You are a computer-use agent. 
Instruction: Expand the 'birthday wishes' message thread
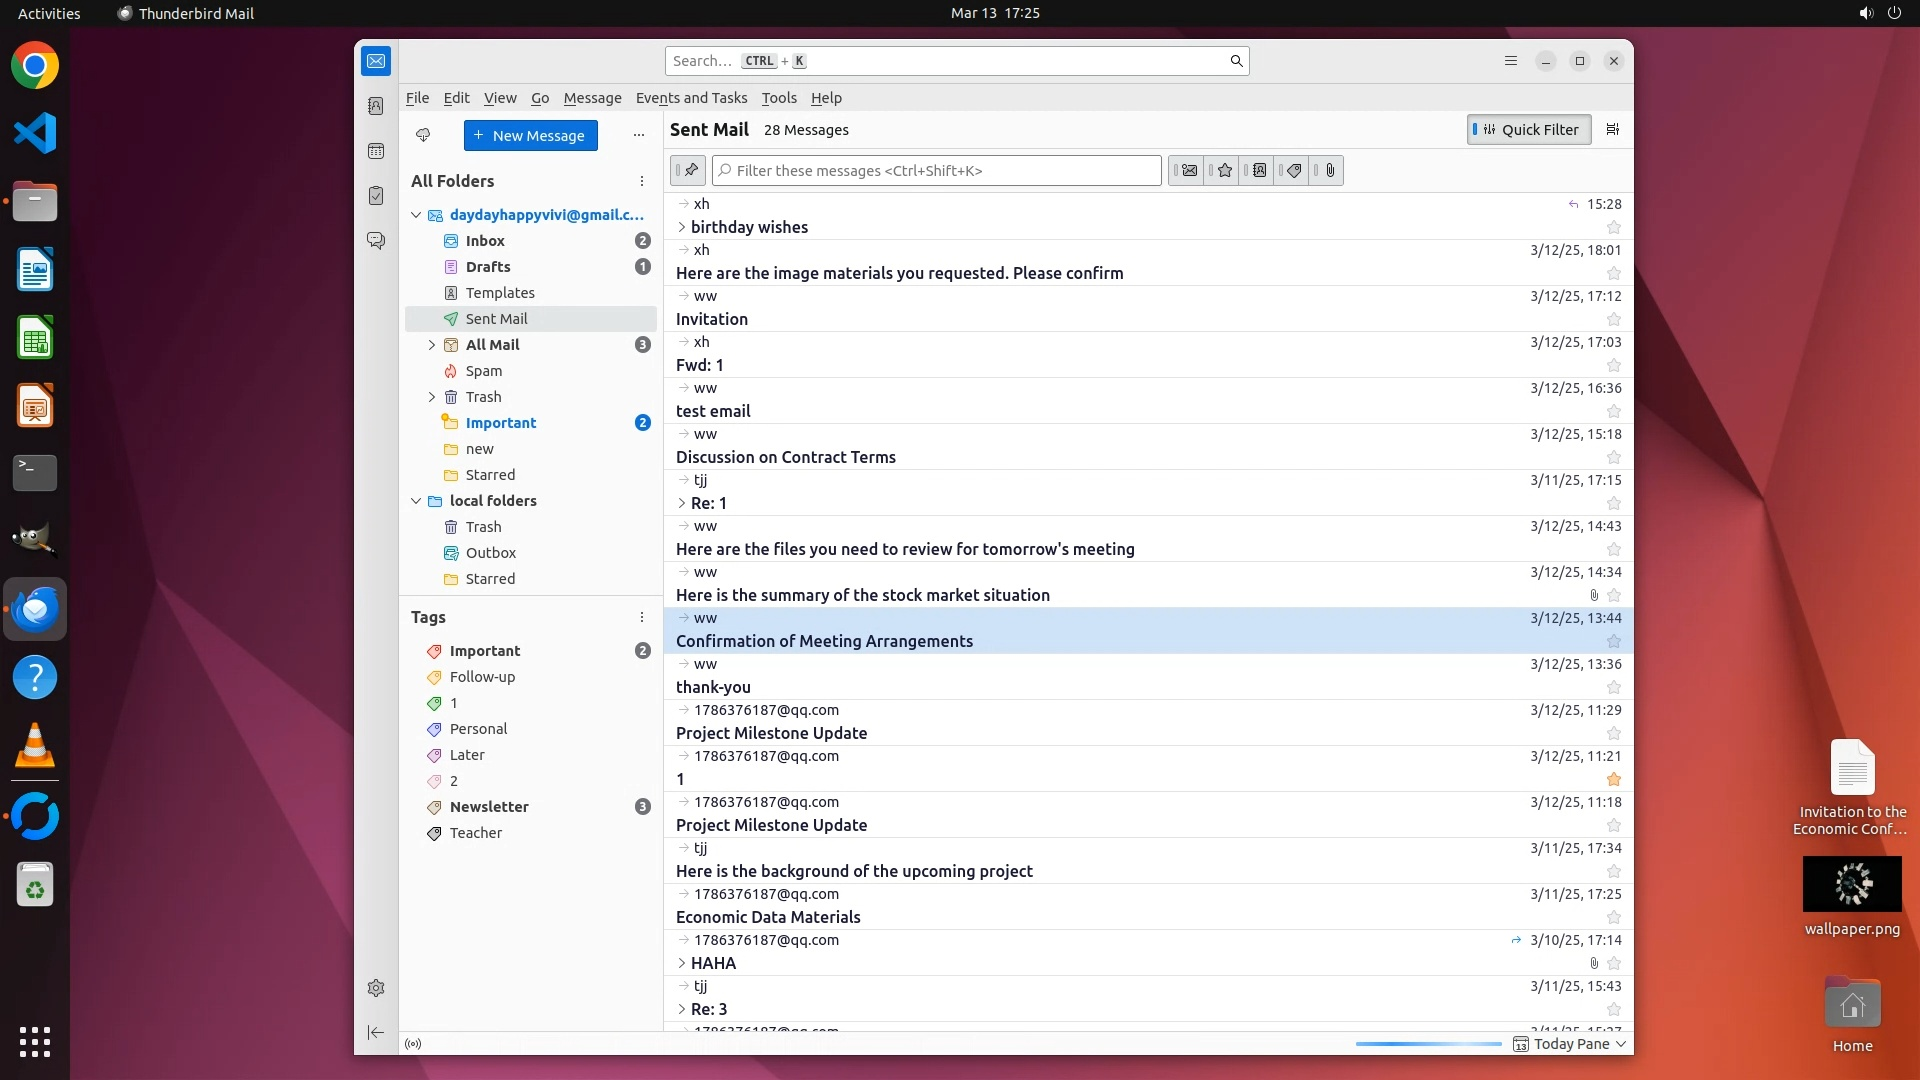pyautogui.click(x=682, y=227)
